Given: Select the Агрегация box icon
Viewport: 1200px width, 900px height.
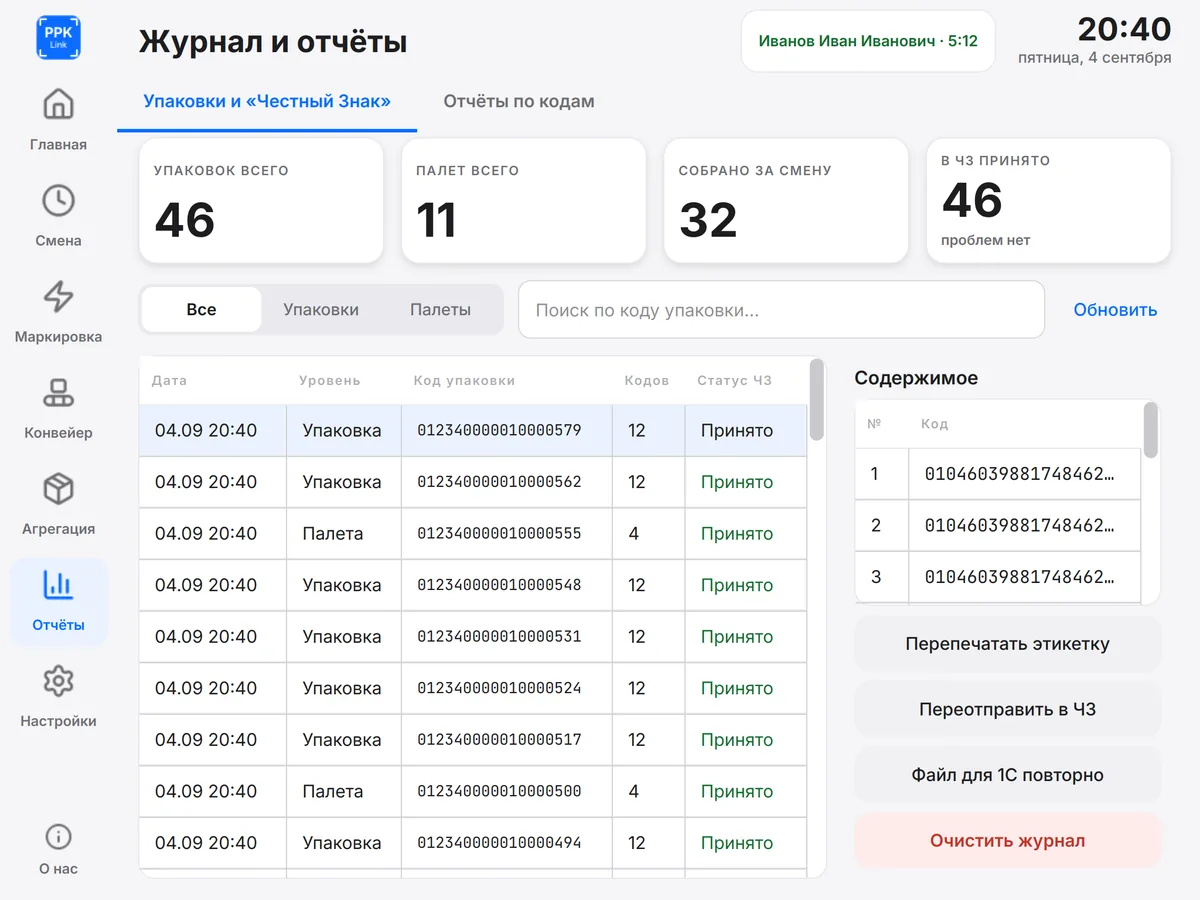Looking at the screenshot, I should pyautogui.click(x=58, y=488).
